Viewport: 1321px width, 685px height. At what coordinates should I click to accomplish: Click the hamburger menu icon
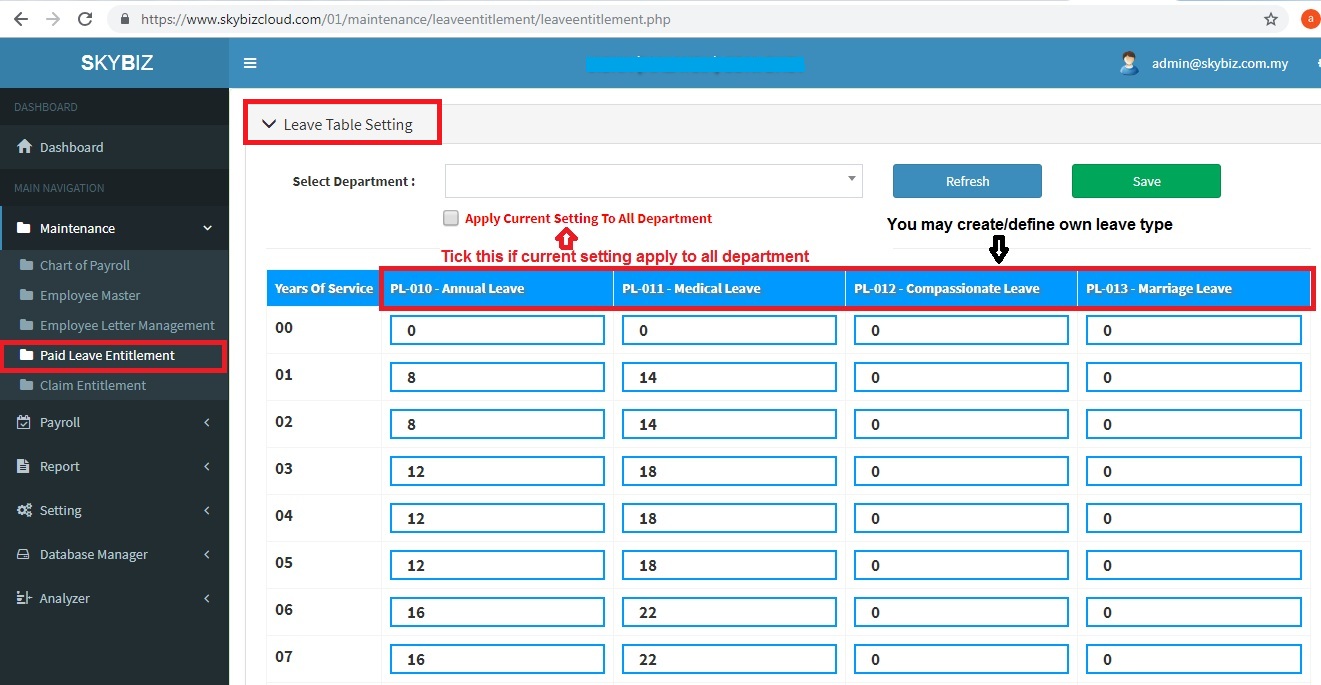tap(250, 63)
